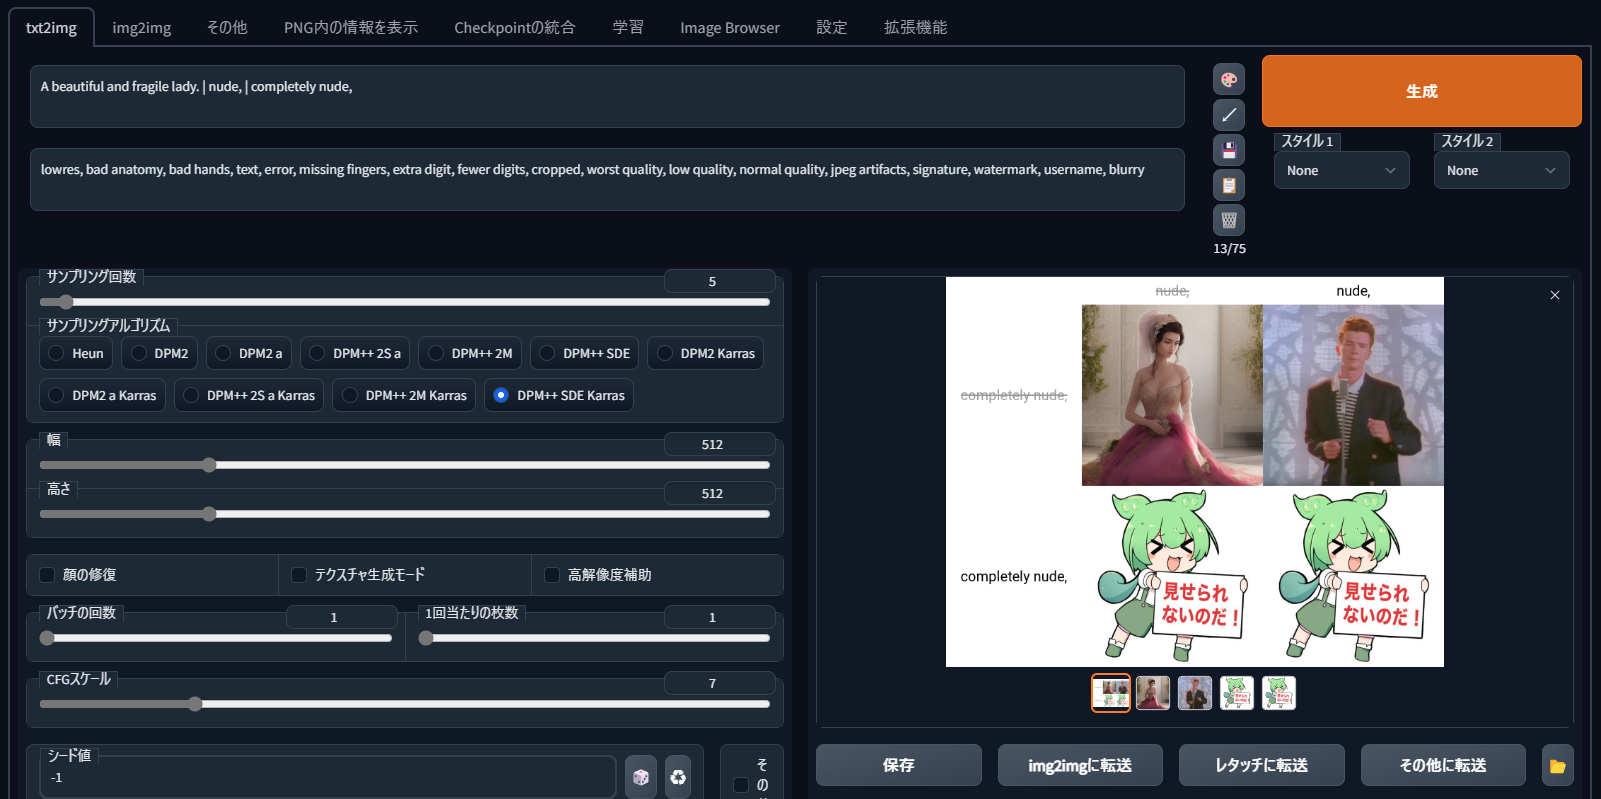Click the negative prompt text box

[607, 179]
